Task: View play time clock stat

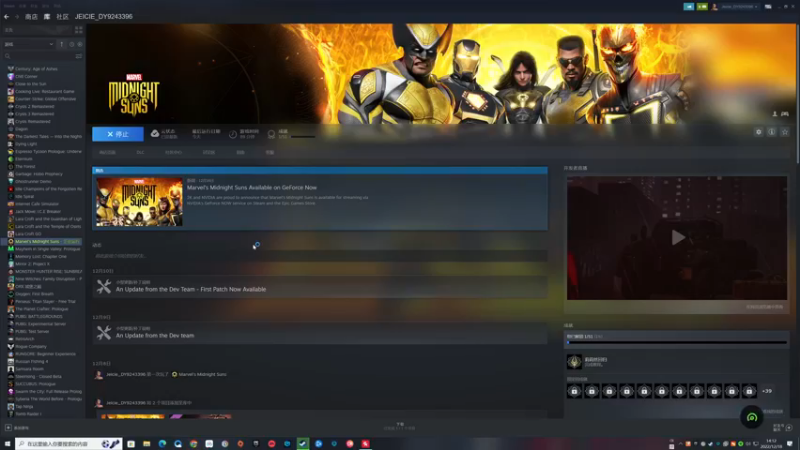Action: click(233, 134)
